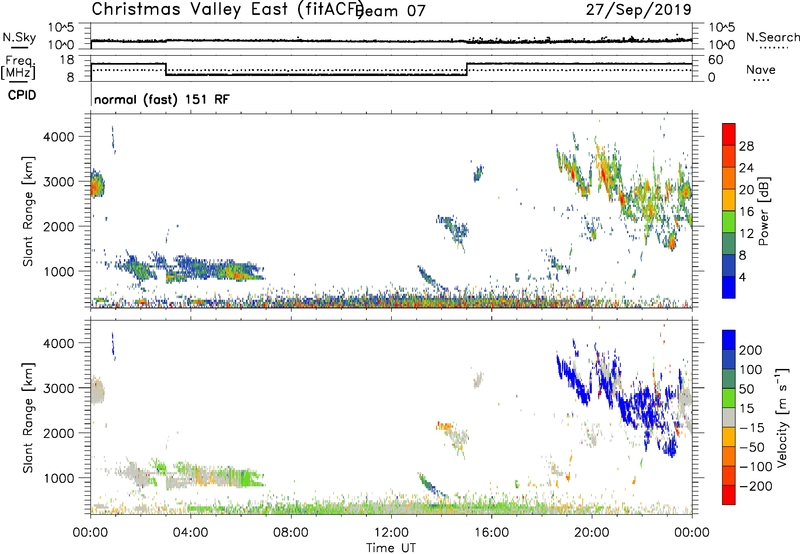Viewport: 800px width, 554px height.
Task: Pick the red bottom segment of velocity colorbar
Action: tap(729, 495)
